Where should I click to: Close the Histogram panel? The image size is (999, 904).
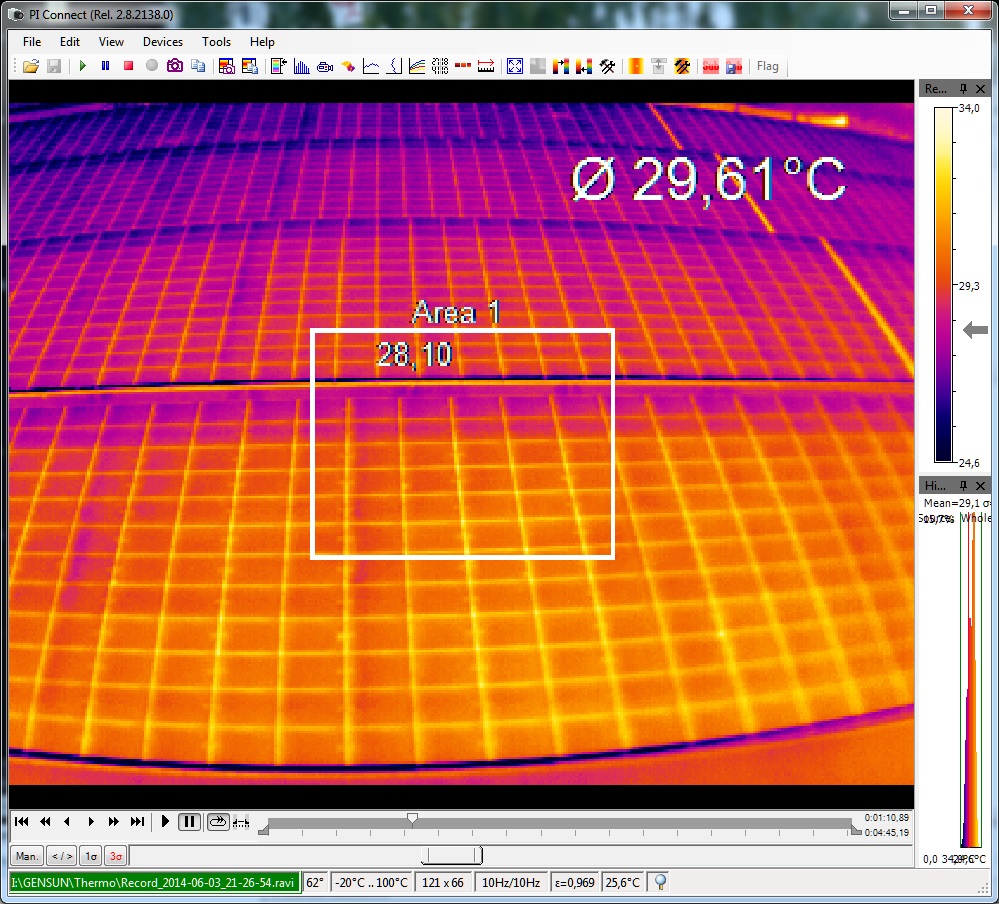tap(981, 485)
